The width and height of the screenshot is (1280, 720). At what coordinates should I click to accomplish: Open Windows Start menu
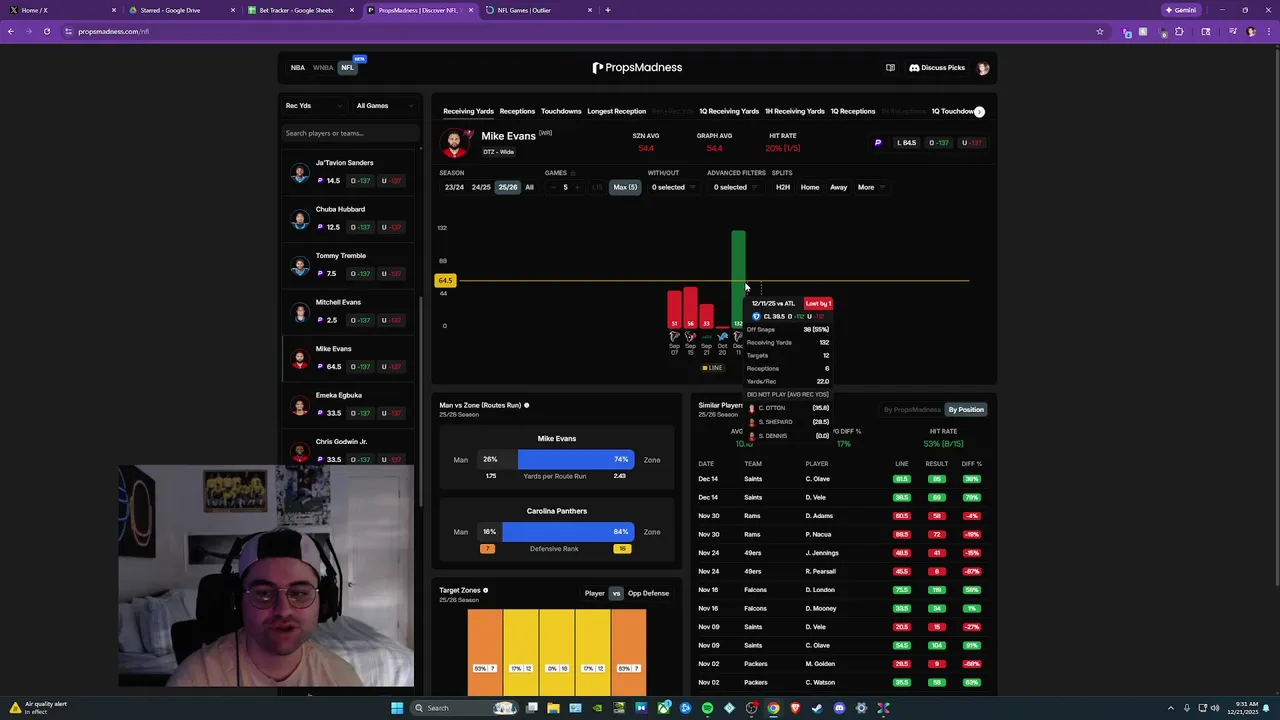[397, 708]
